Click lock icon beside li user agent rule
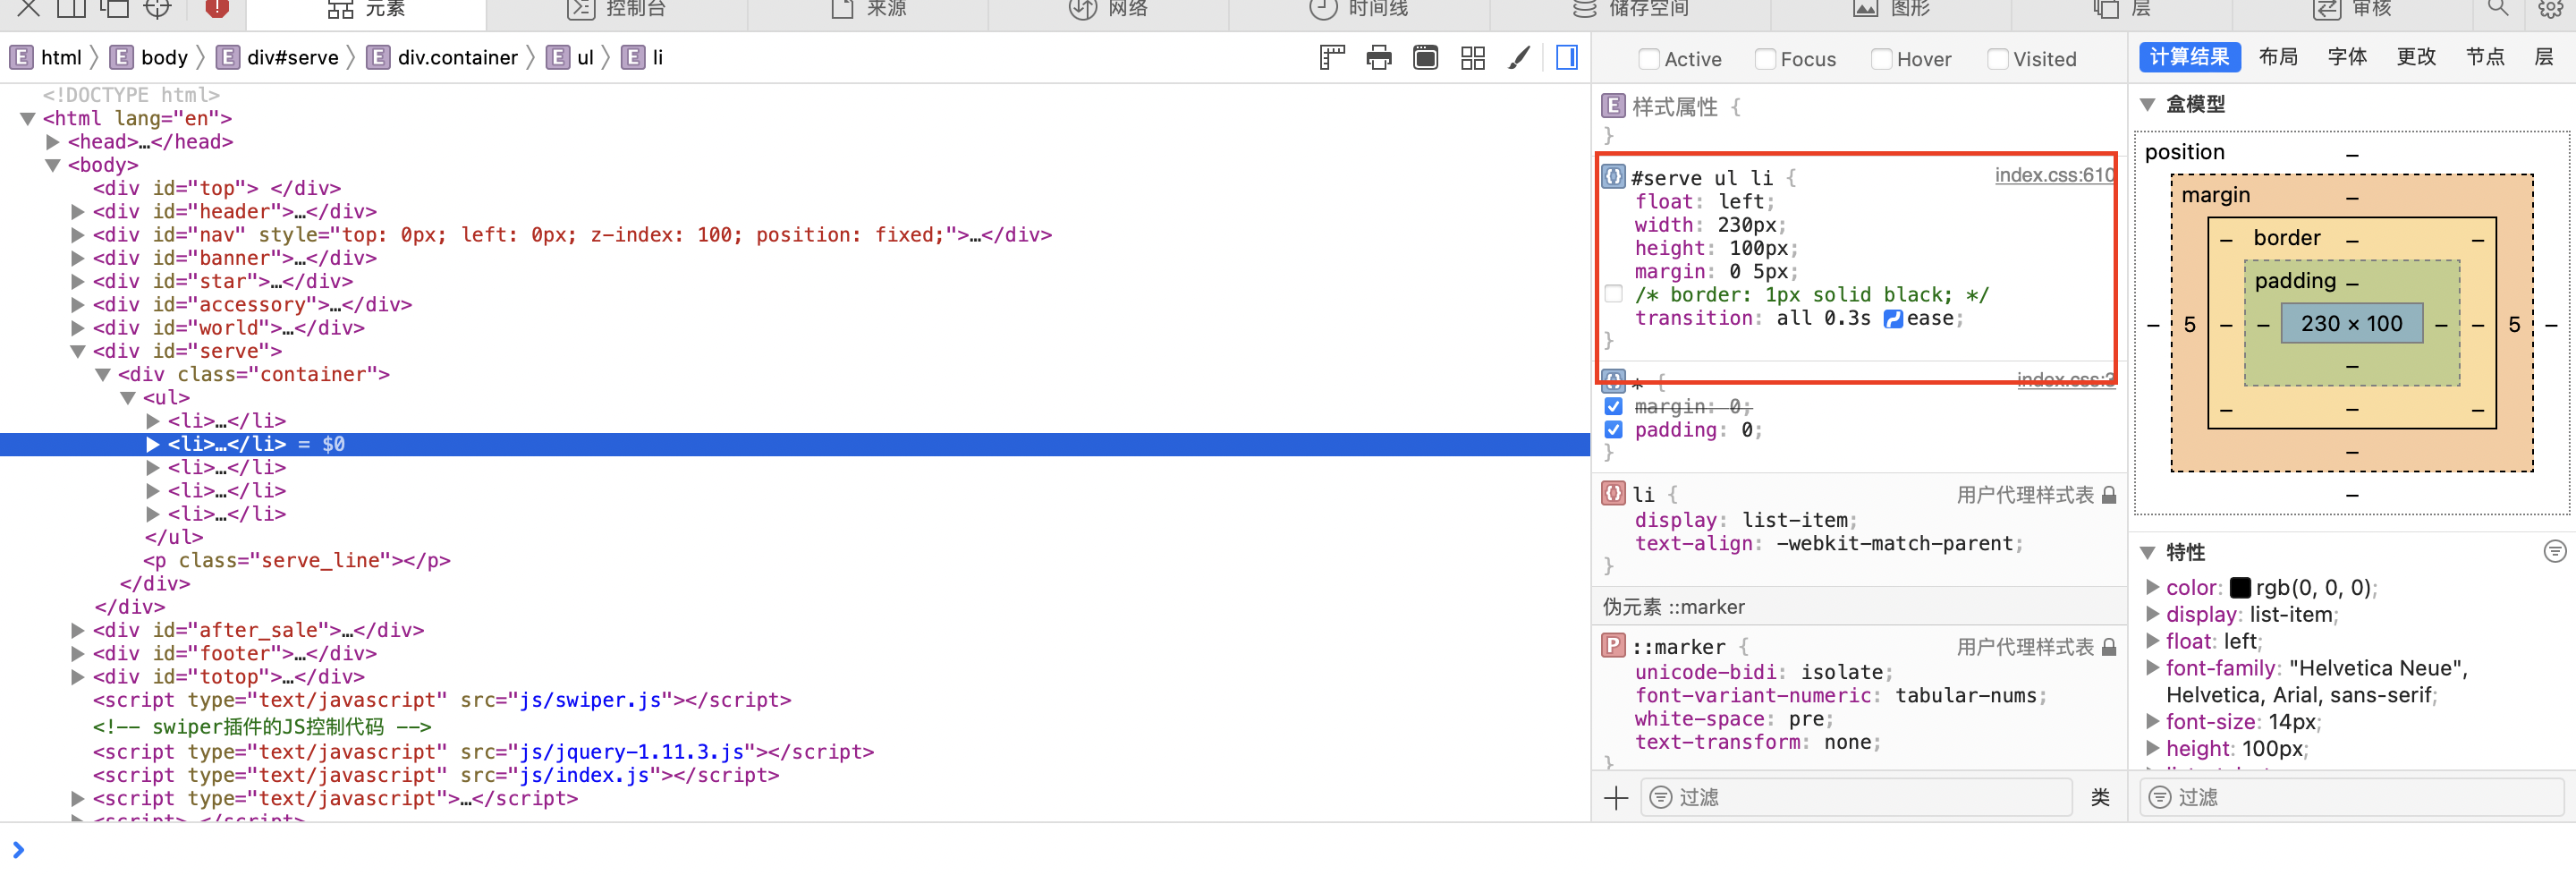This screenshot has height=875, width=2576. [2109, 495]
